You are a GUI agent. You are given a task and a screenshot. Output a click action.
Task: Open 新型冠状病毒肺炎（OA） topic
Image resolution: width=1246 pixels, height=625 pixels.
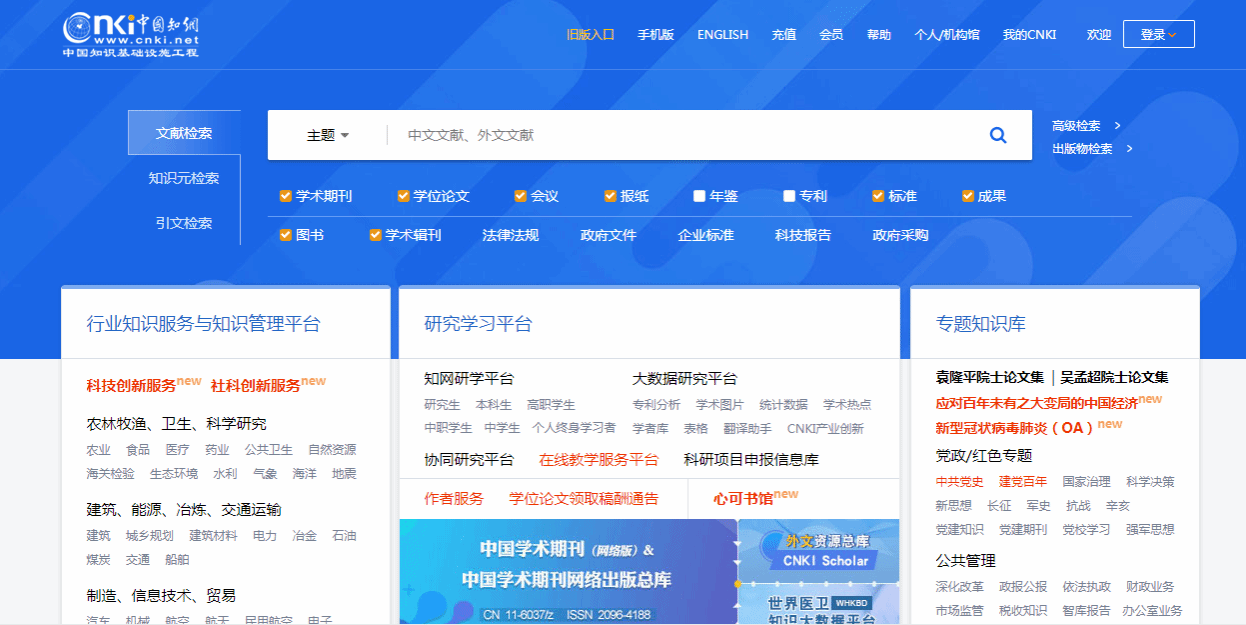click(x=1015, y=428)
